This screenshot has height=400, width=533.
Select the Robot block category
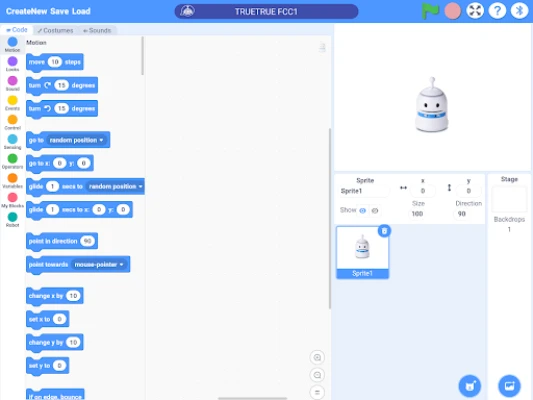point(13,220)
